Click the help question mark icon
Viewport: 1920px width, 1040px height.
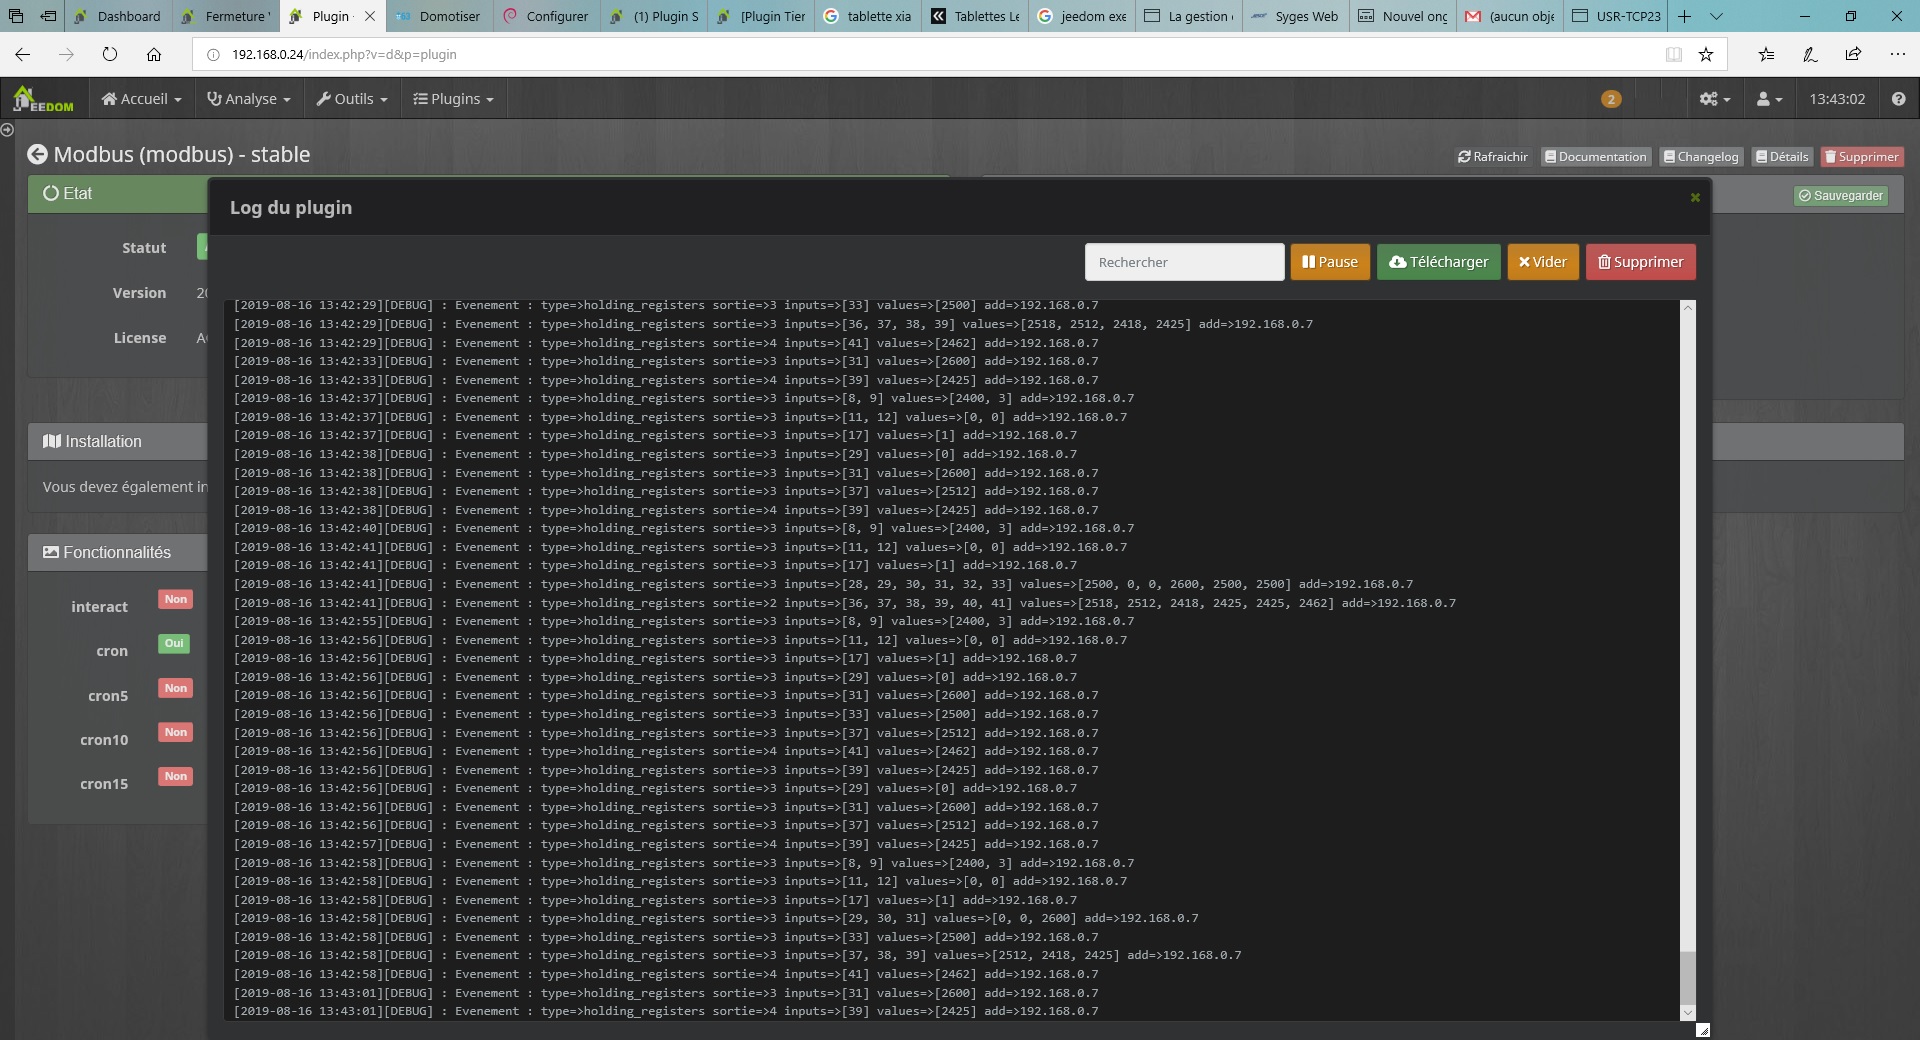point(1898,99)
